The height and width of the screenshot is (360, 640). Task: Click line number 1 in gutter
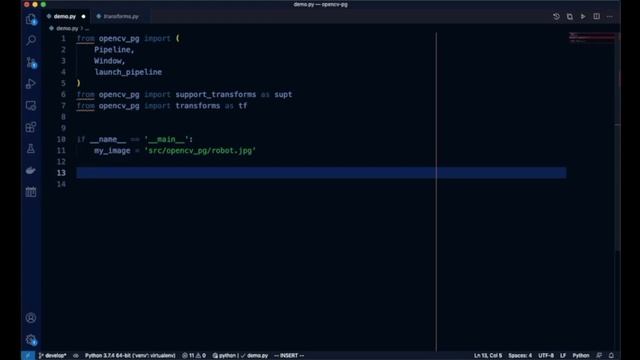coord(63,38)
